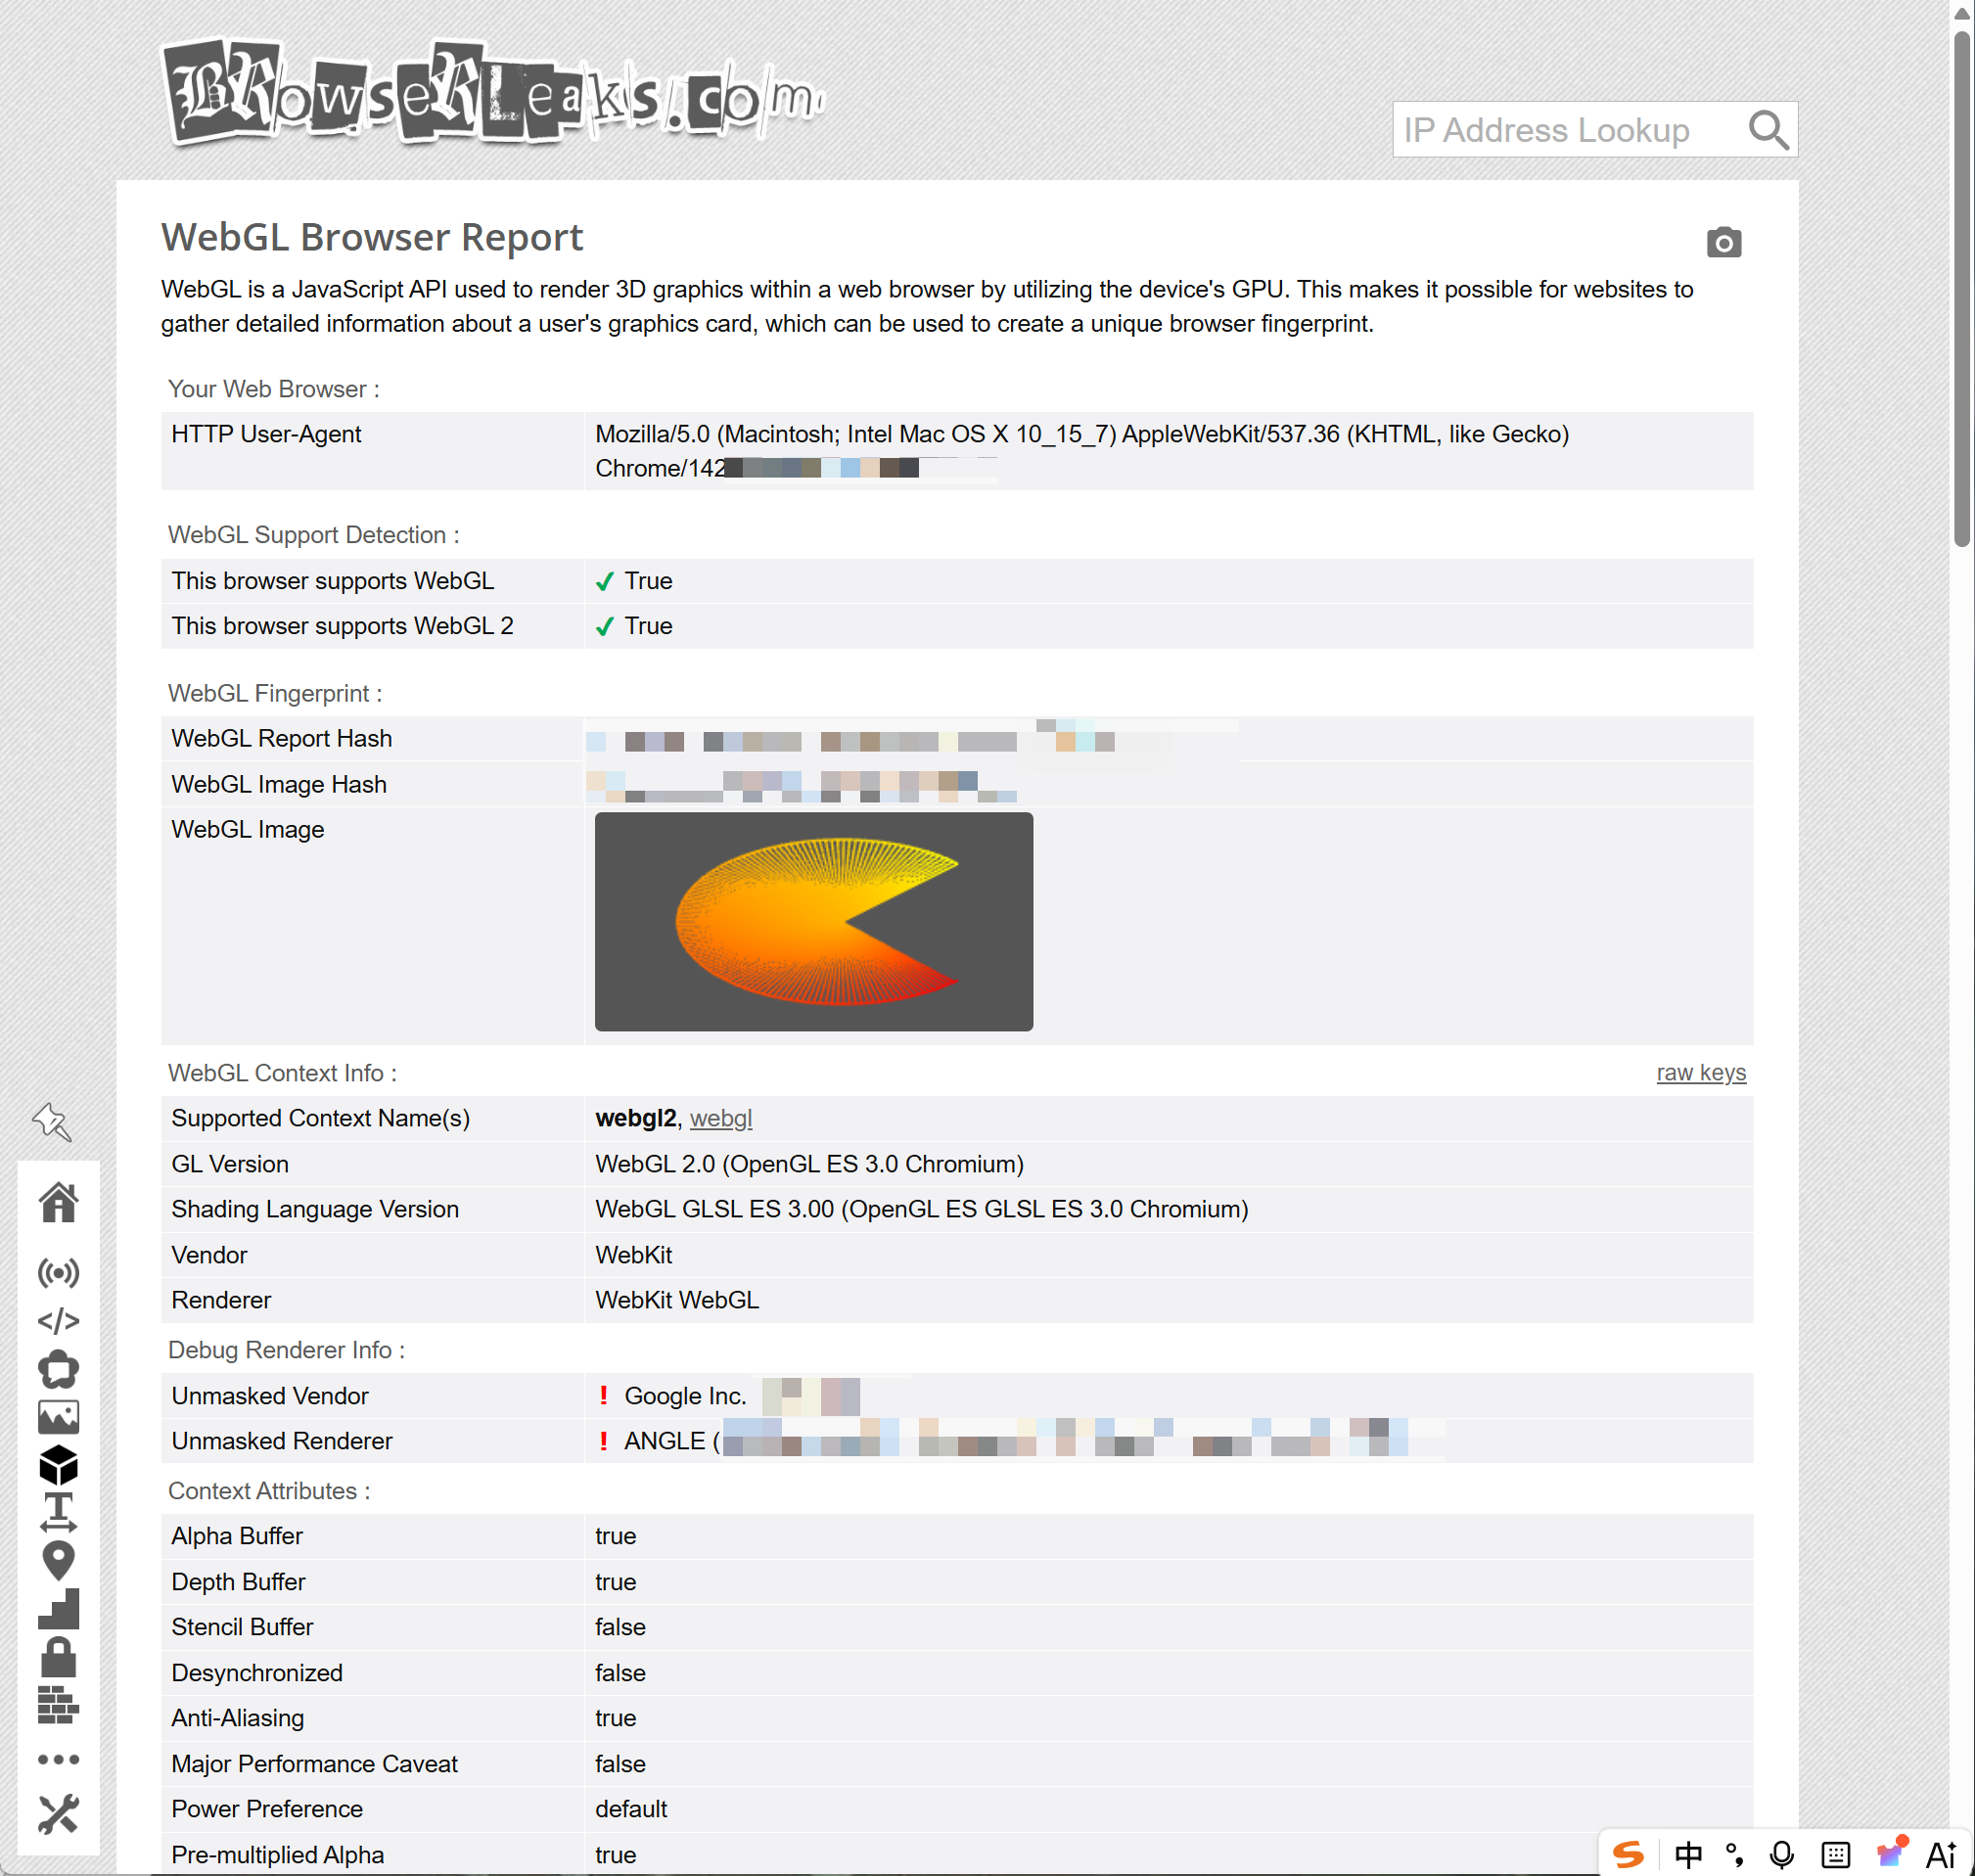Click the green checkmark for WebGL 2 support
Screen dimensions: 1975x1876
click(x=604, y=626)
